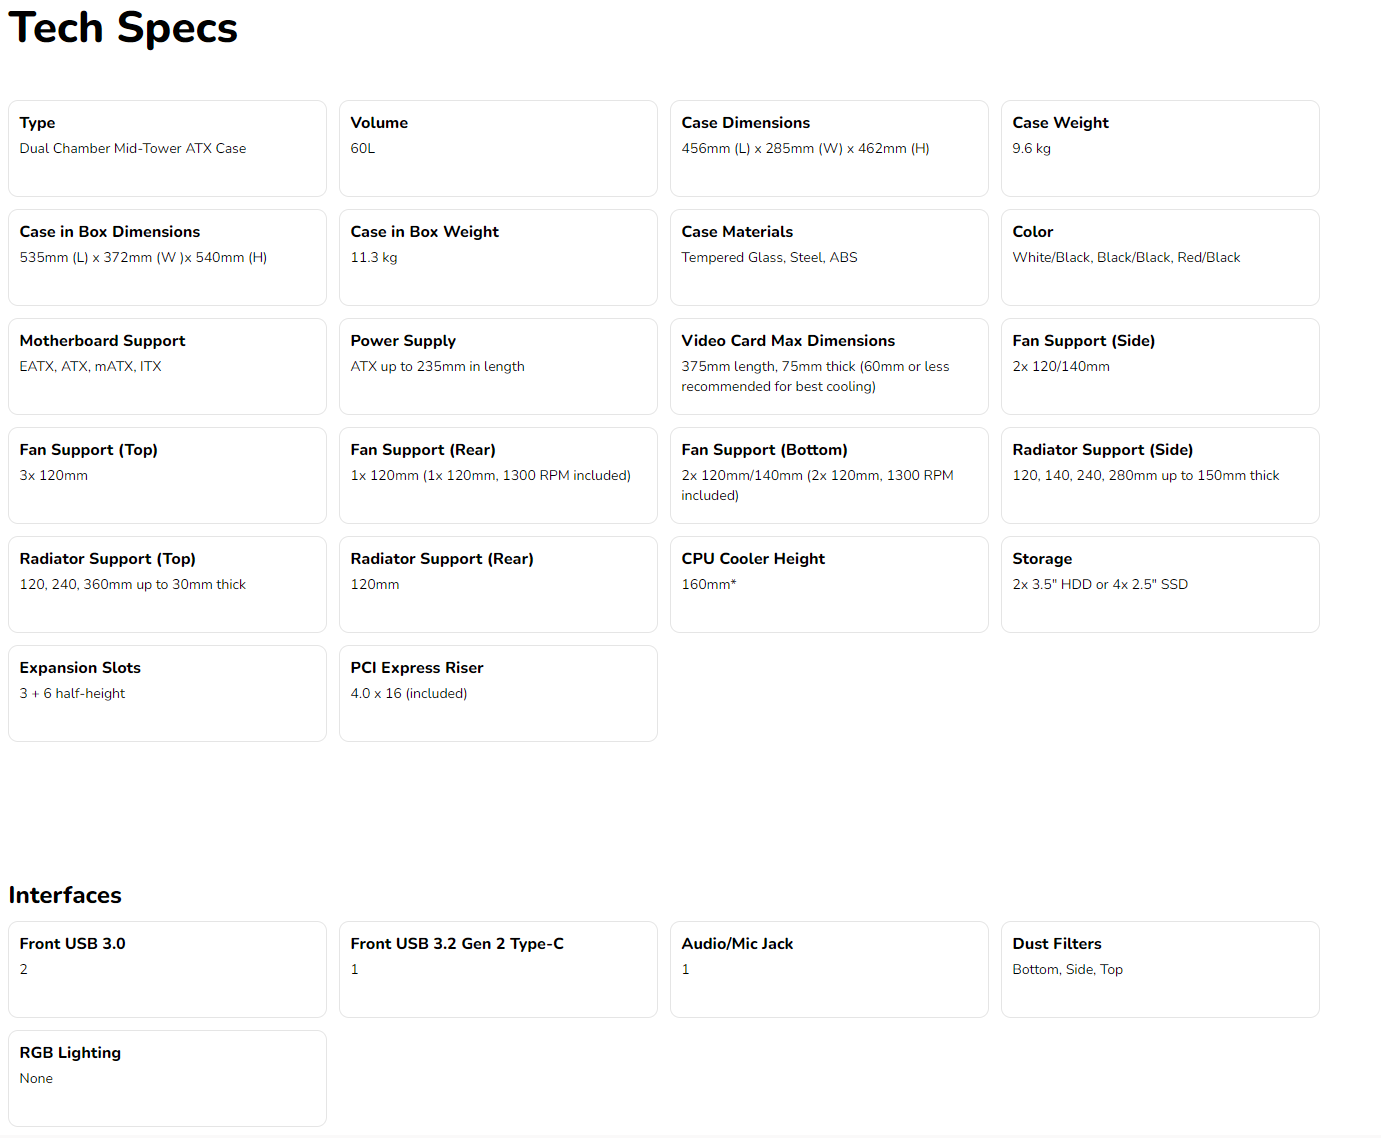Click the Case in Box Dimensions card

167,257
